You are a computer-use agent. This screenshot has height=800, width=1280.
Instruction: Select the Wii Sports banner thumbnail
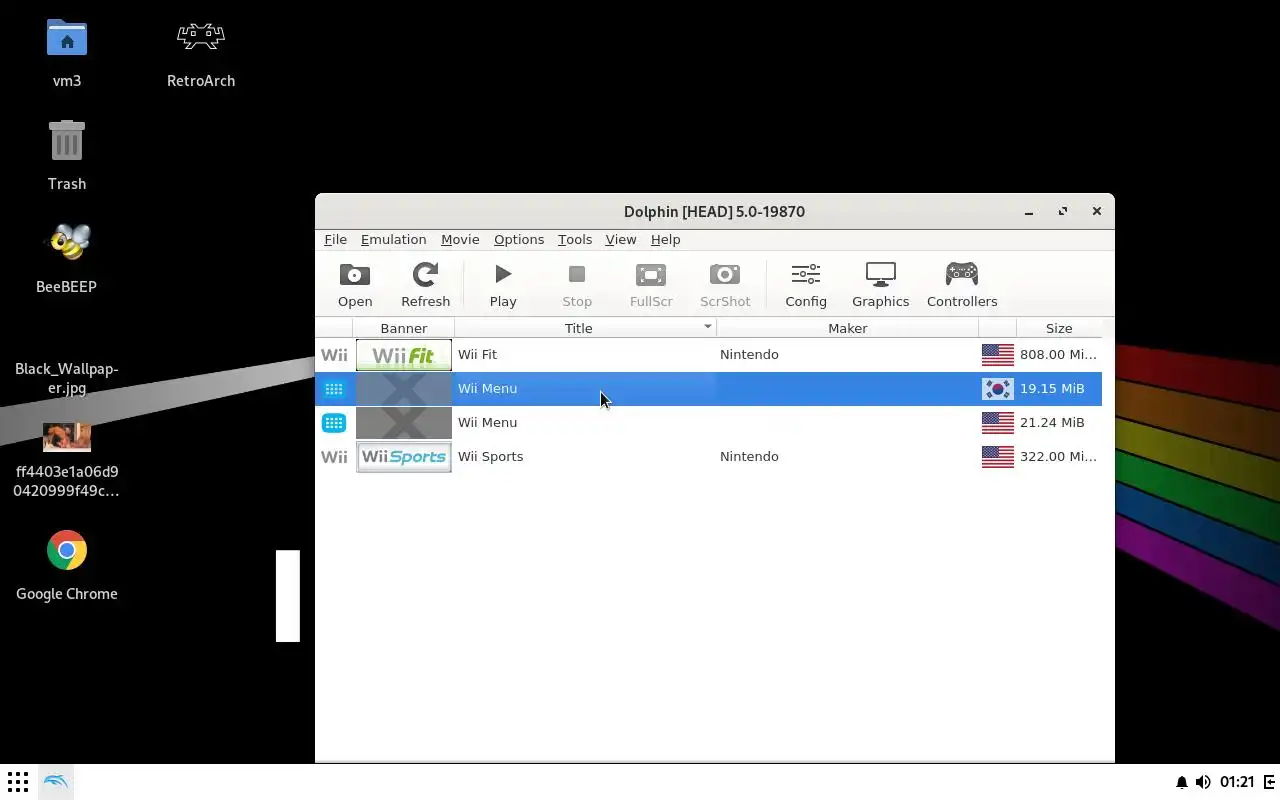[x=404, y=457]
